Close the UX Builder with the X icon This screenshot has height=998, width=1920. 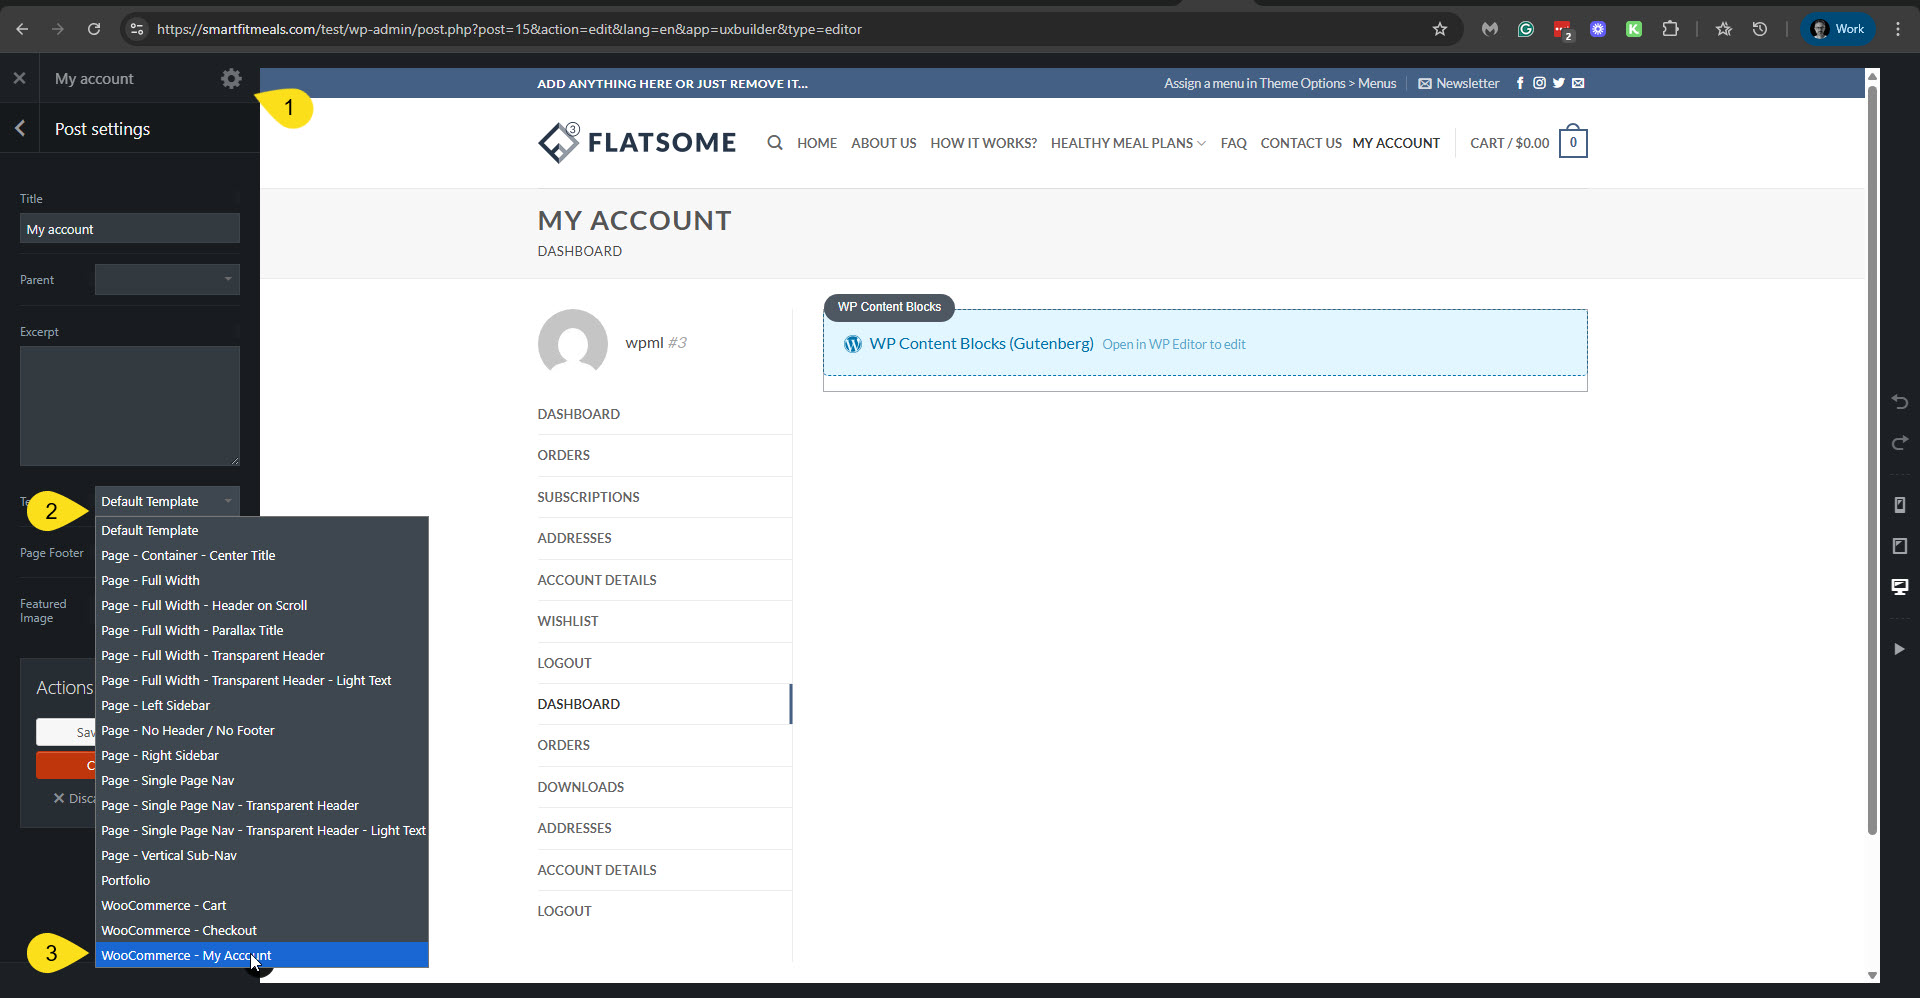coord(19,78)
